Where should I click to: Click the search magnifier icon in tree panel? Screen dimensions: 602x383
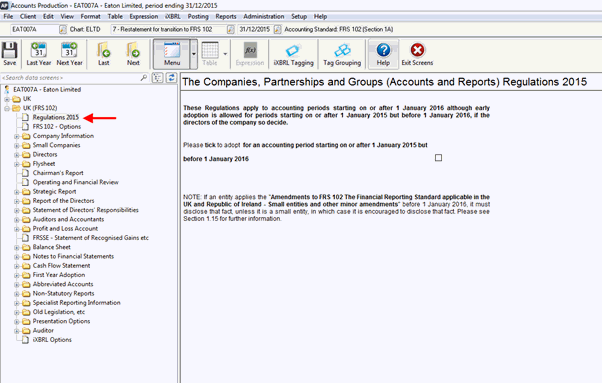(144, 78)
